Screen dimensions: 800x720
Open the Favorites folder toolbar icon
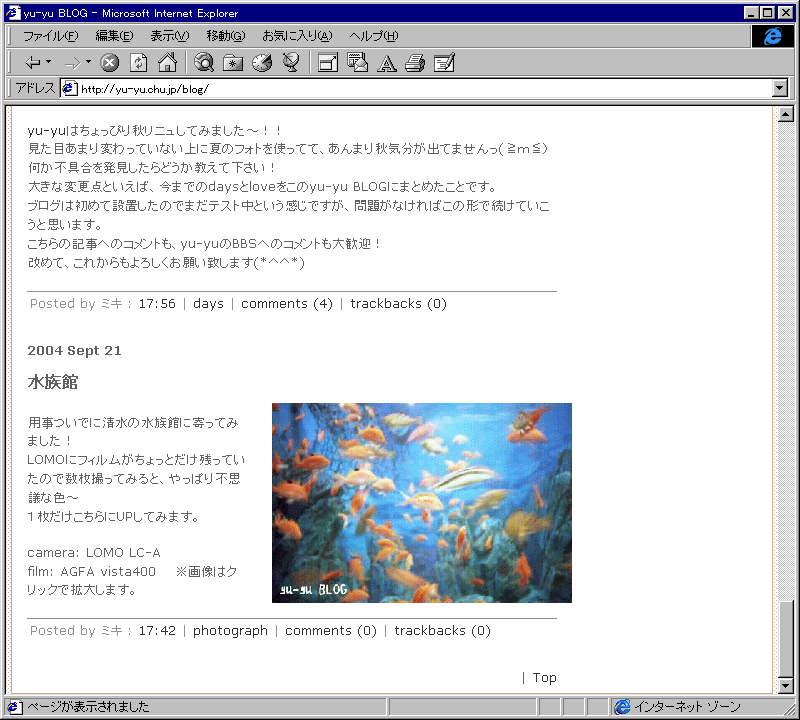[233, 63]
